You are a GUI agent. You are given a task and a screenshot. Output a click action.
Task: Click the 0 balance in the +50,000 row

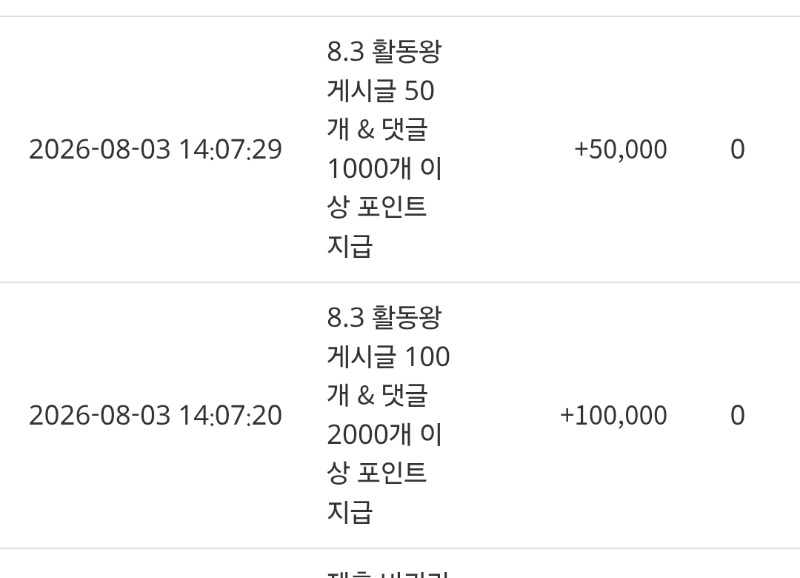click(x=738, y=149)
